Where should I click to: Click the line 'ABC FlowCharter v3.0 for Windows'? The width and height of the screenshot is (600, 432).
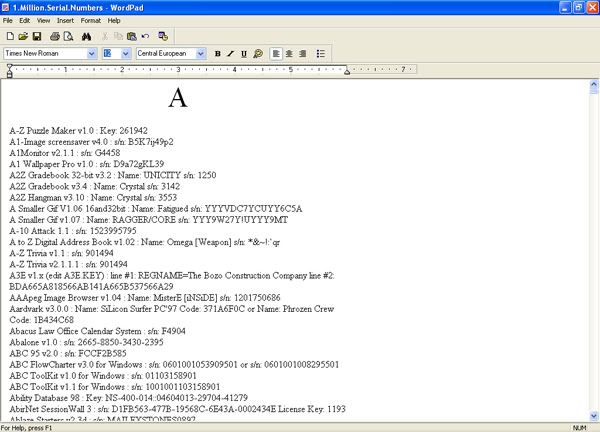[x=174, y=365]
